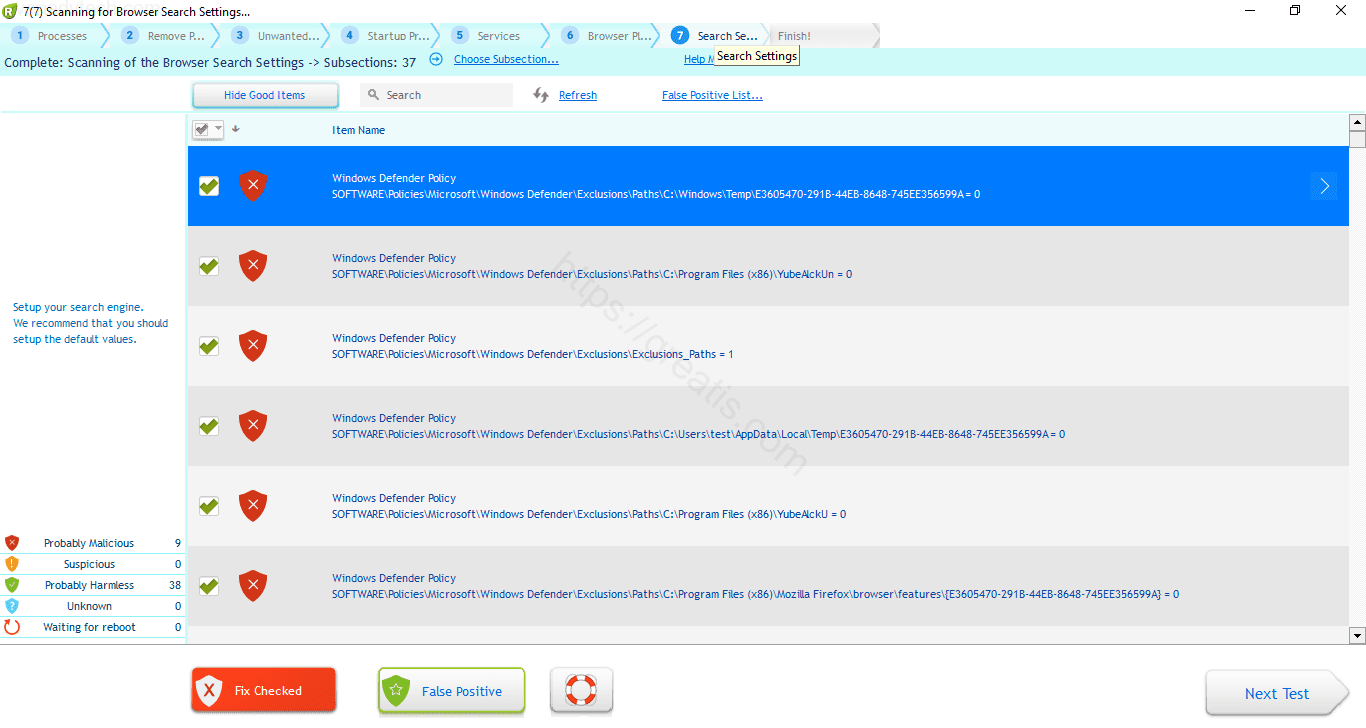
Task: Switch to step 5 Services tab
Action: click(x=488, y=36)
